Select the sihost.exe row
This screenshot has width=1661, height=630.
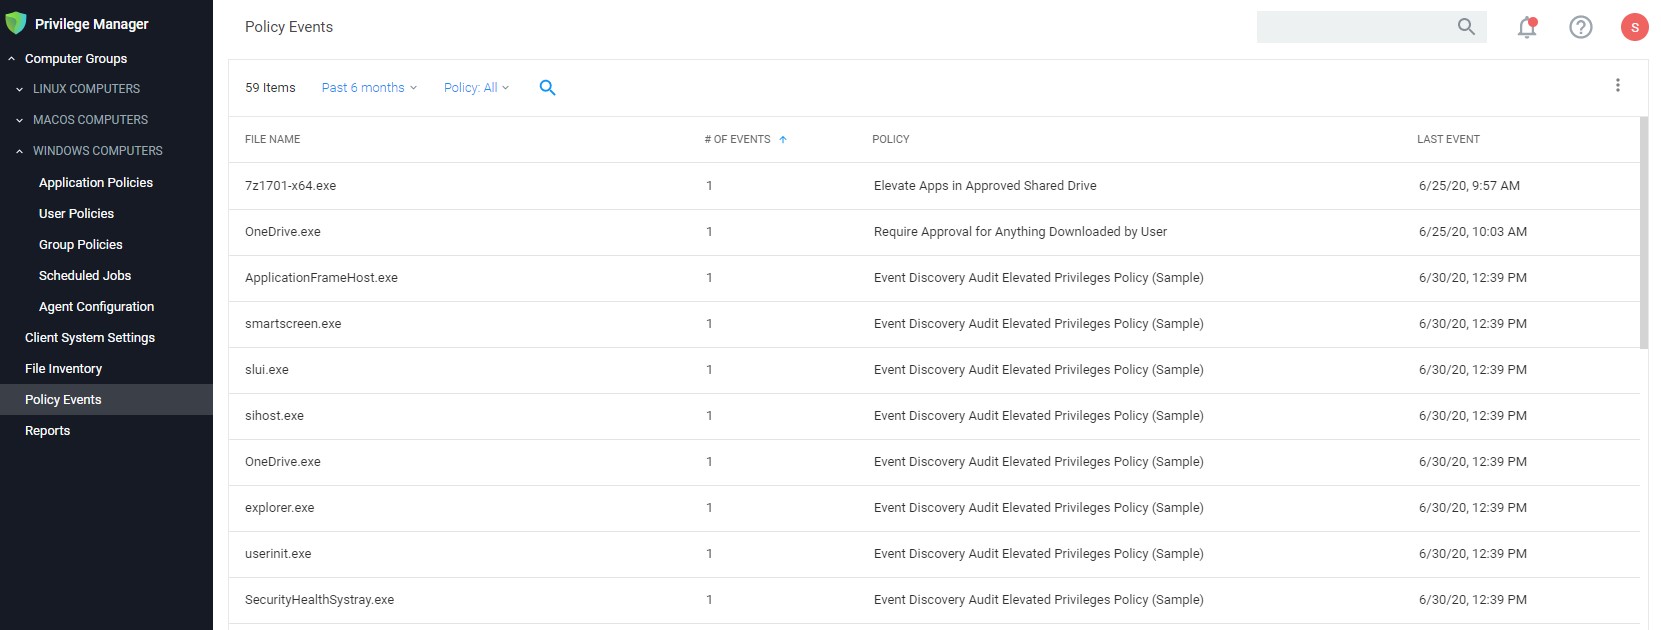click(x=934, y=416)
